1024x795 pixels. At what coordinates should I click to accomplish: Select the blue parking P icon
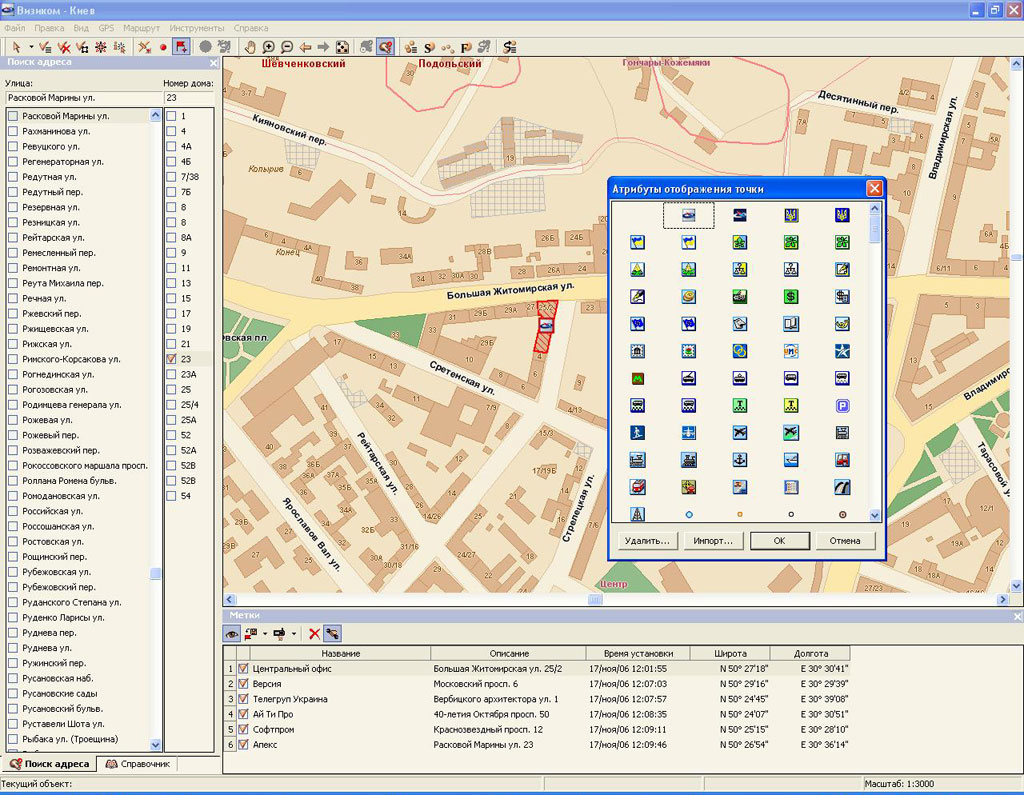[842, 406]
